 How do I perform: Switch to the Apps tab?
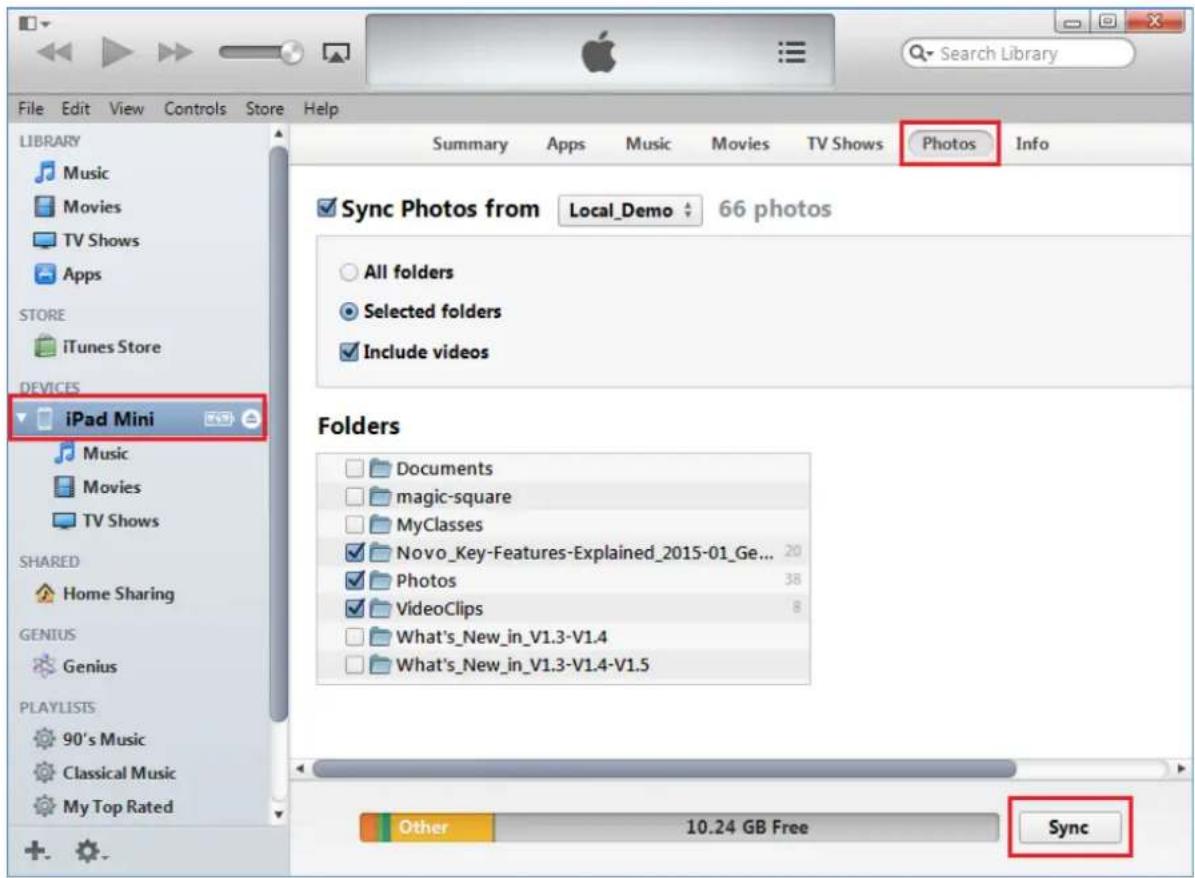coord(565,143)
